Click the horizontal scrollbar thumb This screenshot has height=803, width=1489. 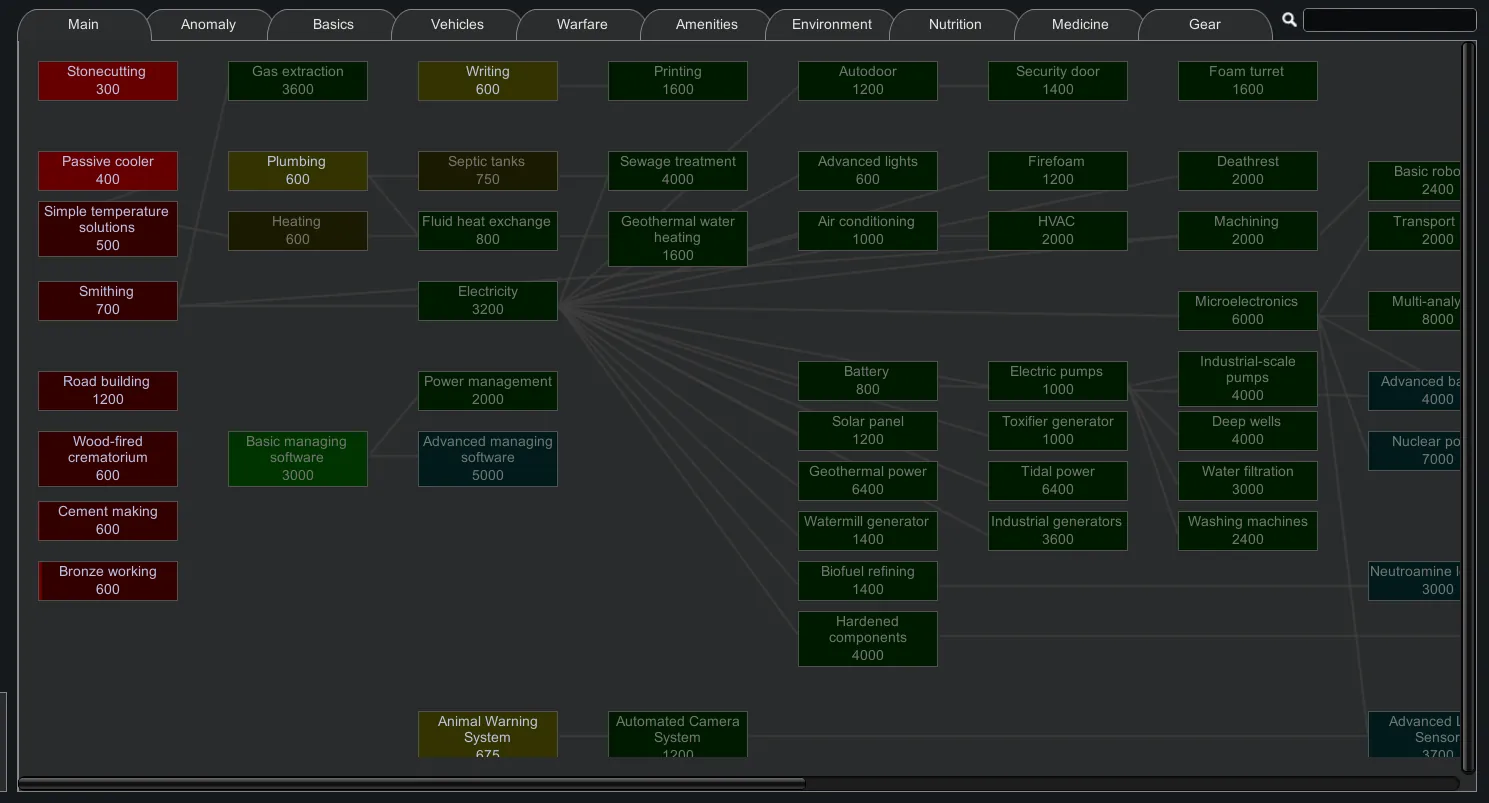pyautogui.click(x=411, y=783)
